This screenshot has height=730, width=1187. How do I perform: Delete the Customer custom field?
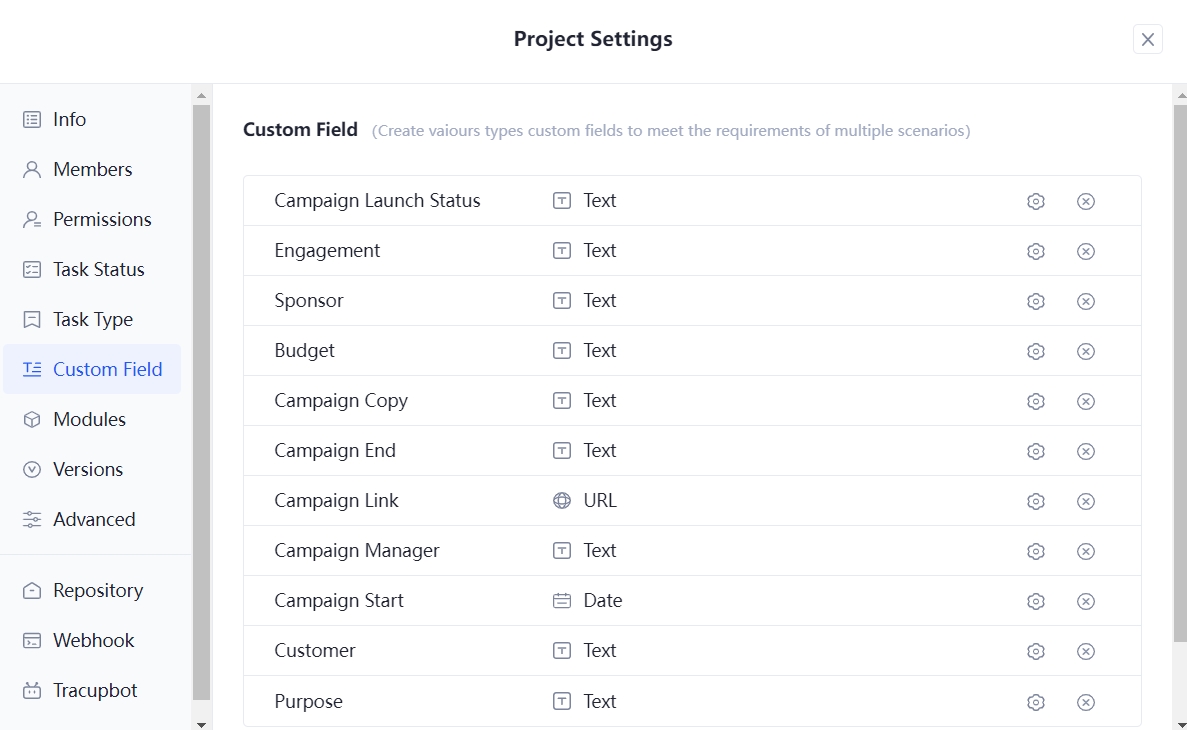pyautogui.click(x=1086, y=651)
